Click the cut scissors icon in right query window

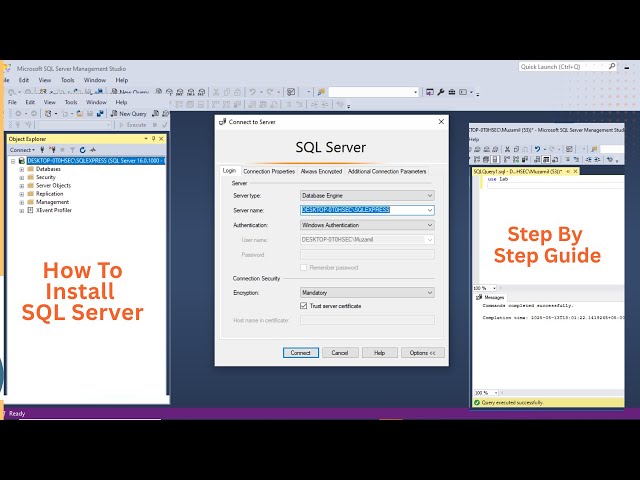[507, 149]
